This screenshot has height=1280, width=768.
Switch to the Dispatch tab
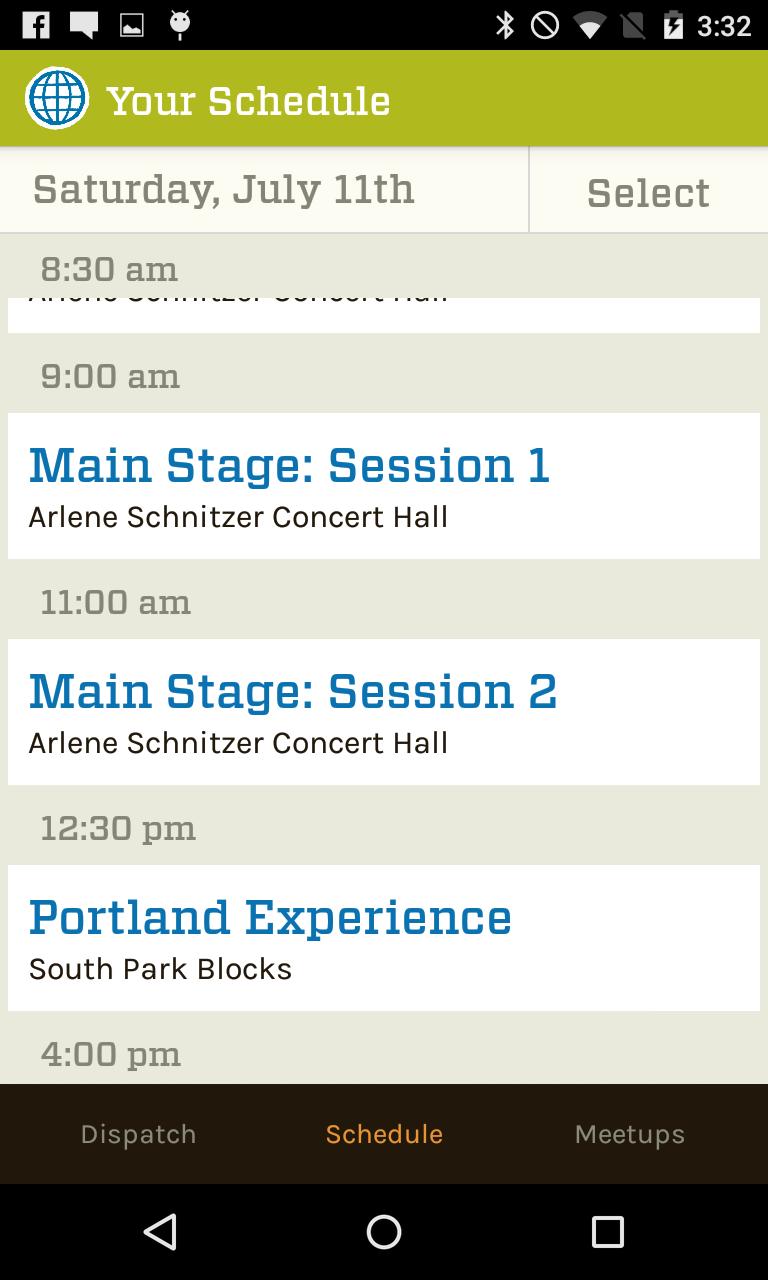click(x=138, y=1134)
